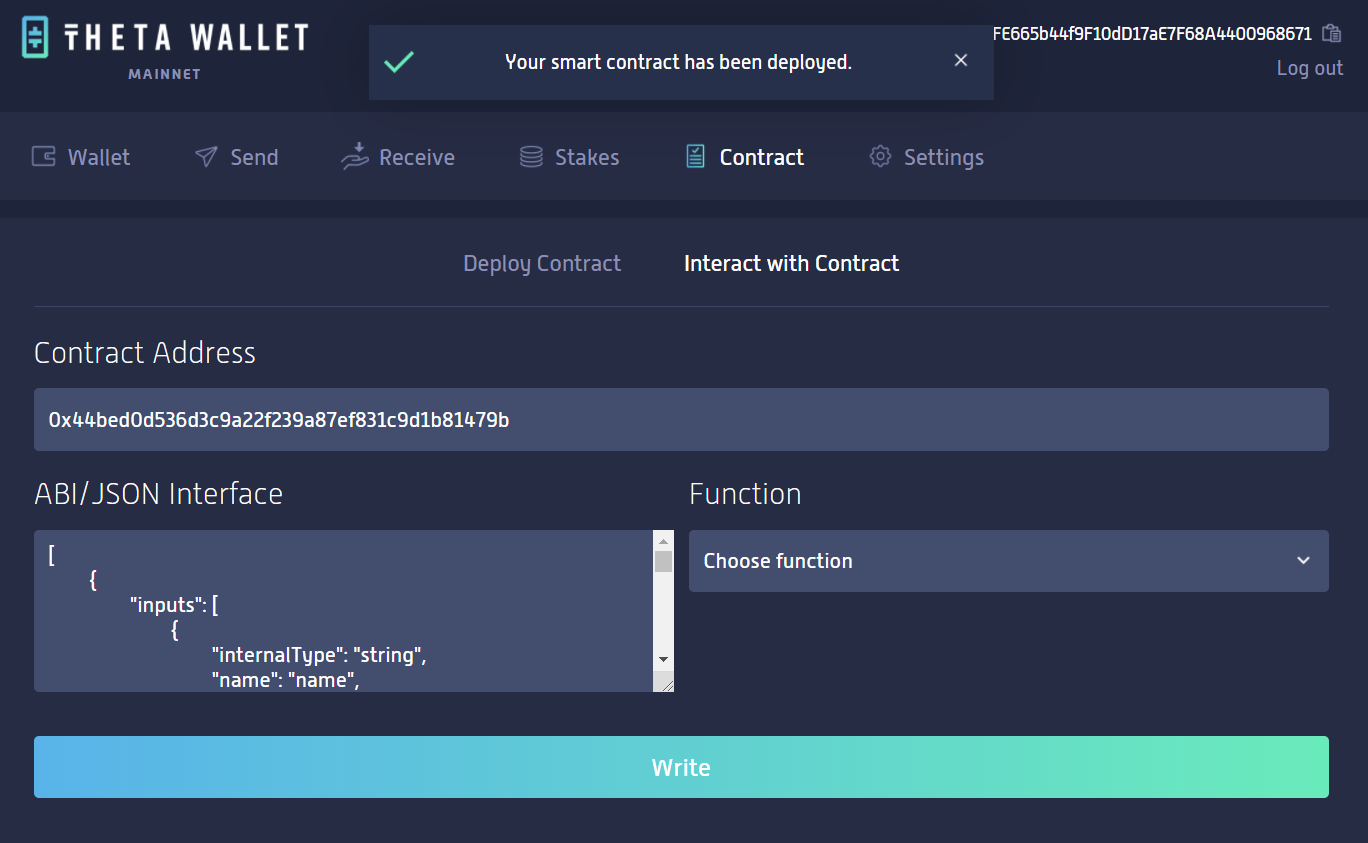Viewport: 1368px width, 843px height.
Task: Click the Contract Address heading
Action: tap(145, 353)
